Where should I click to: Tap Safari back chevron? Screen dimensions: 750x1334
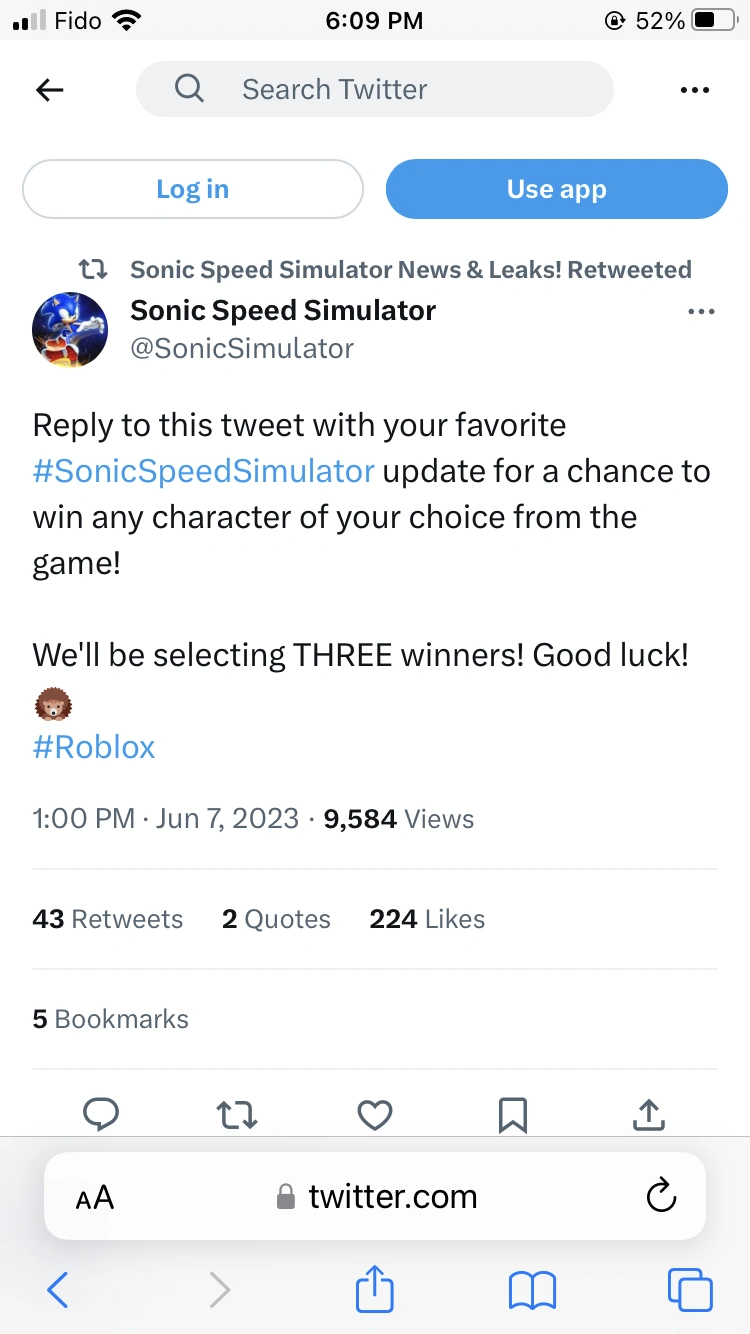pyautogui.click(x=58, y=1290)
